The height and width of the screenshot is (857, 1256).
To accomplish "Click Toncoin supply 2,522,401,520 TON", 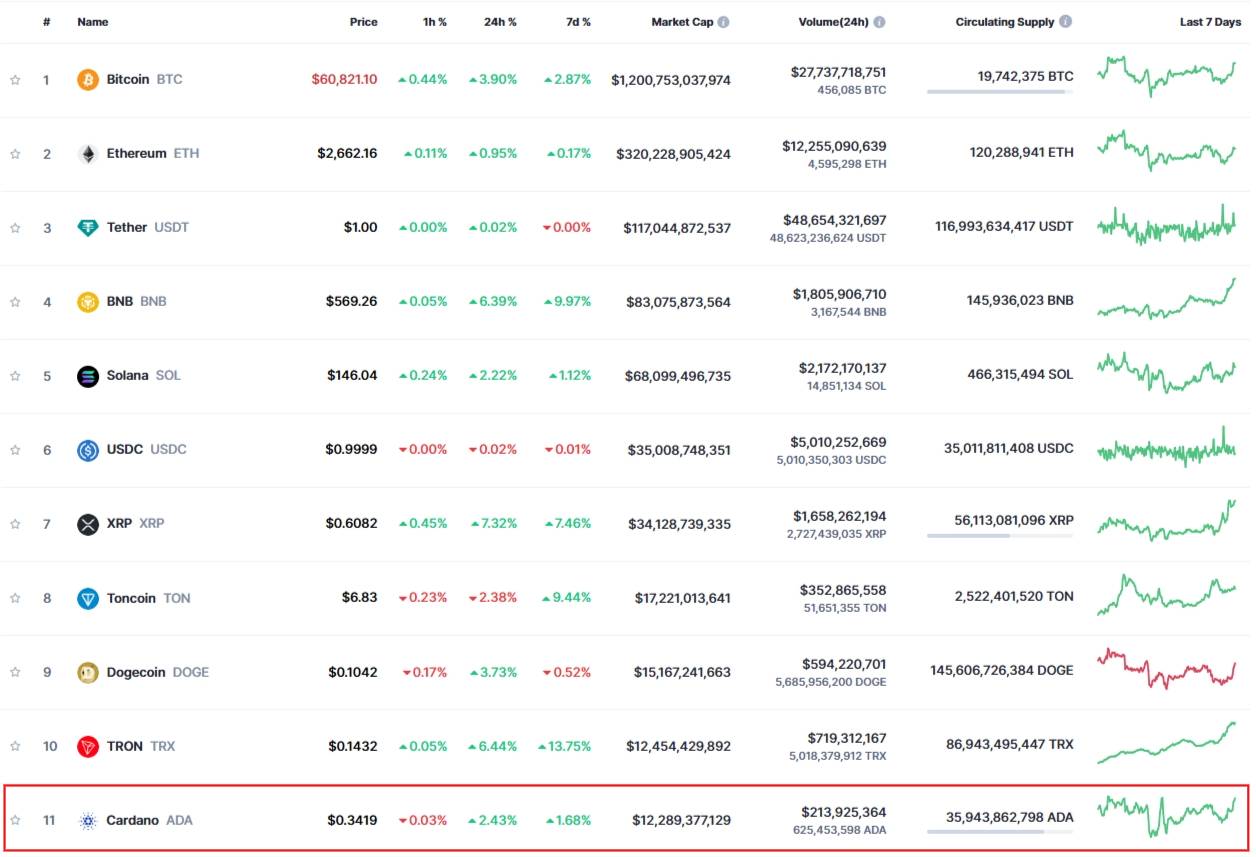I will click(x=1014, y=596).
